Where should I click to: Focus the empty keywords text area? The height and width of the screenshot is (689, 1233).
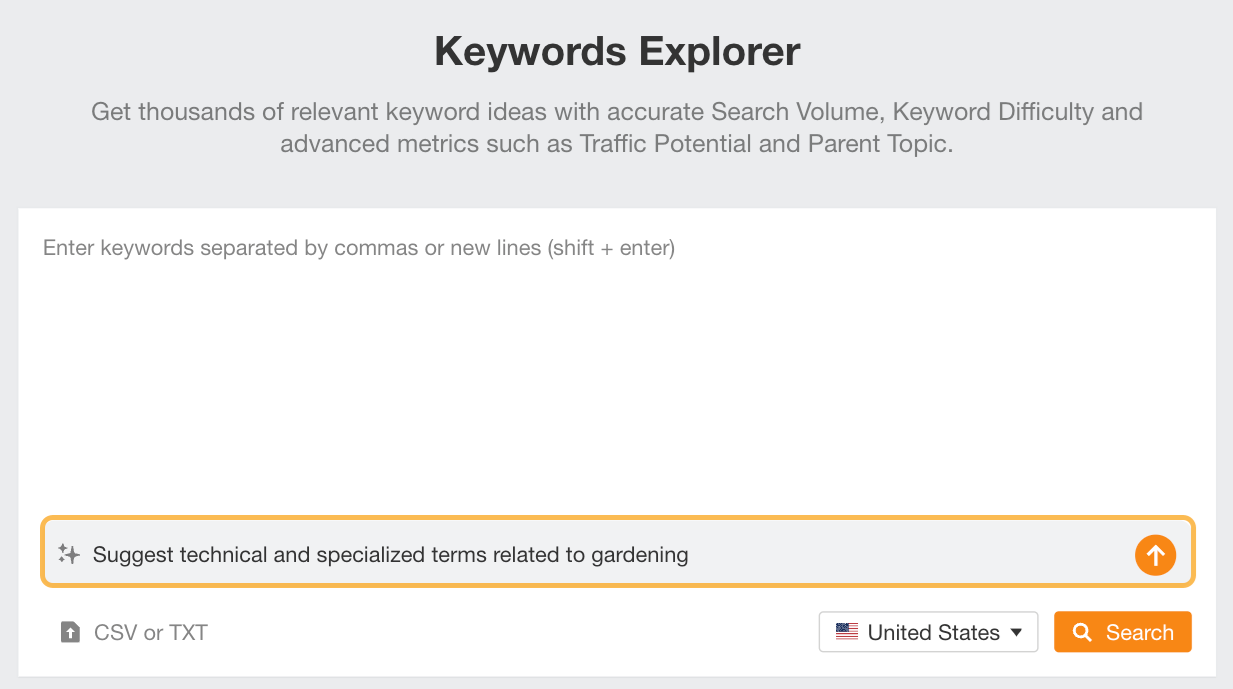coord(616,380)
